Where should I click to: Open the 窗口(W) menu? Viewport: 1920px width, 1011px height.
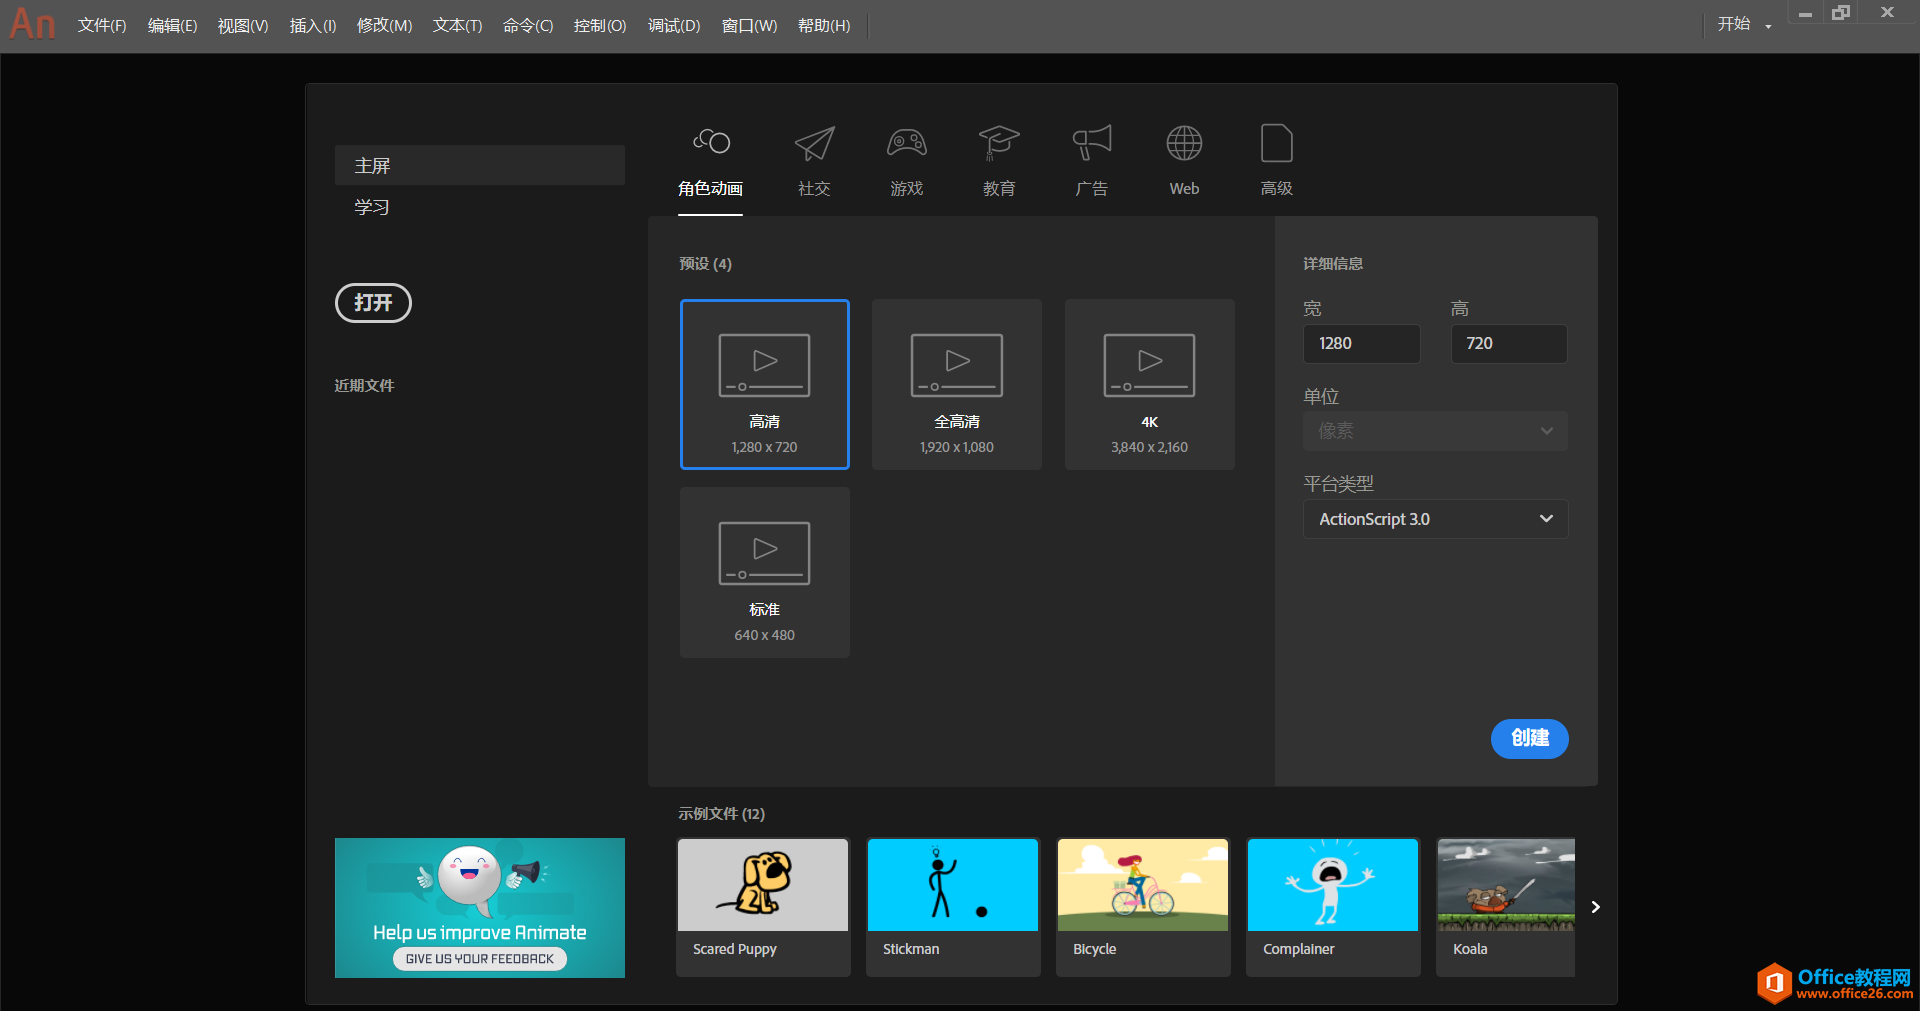coord(749,25)
